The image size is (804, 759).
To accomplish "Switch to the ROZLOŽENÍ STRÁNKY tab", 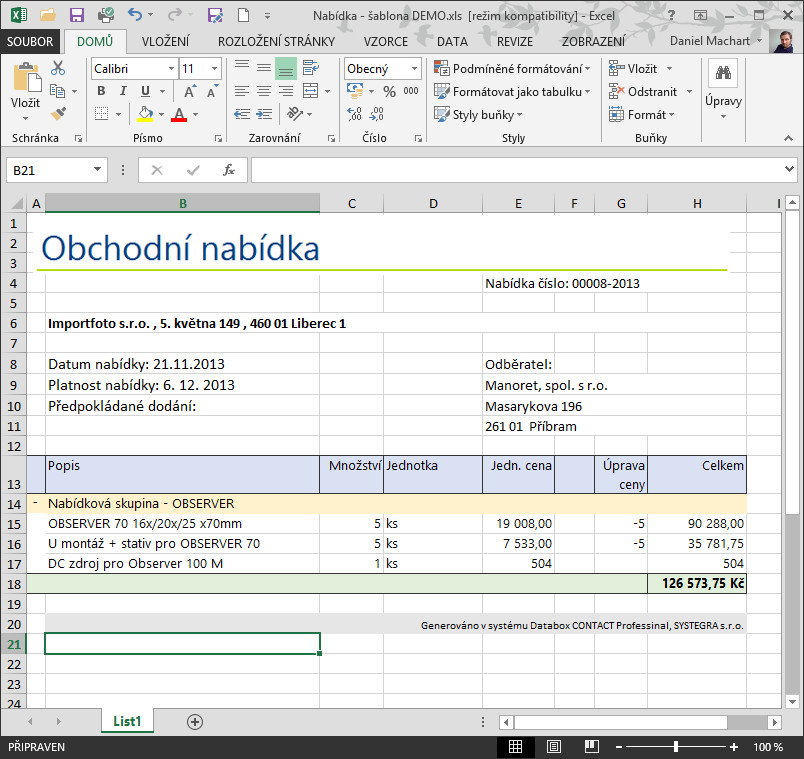I will pos(276,42).
